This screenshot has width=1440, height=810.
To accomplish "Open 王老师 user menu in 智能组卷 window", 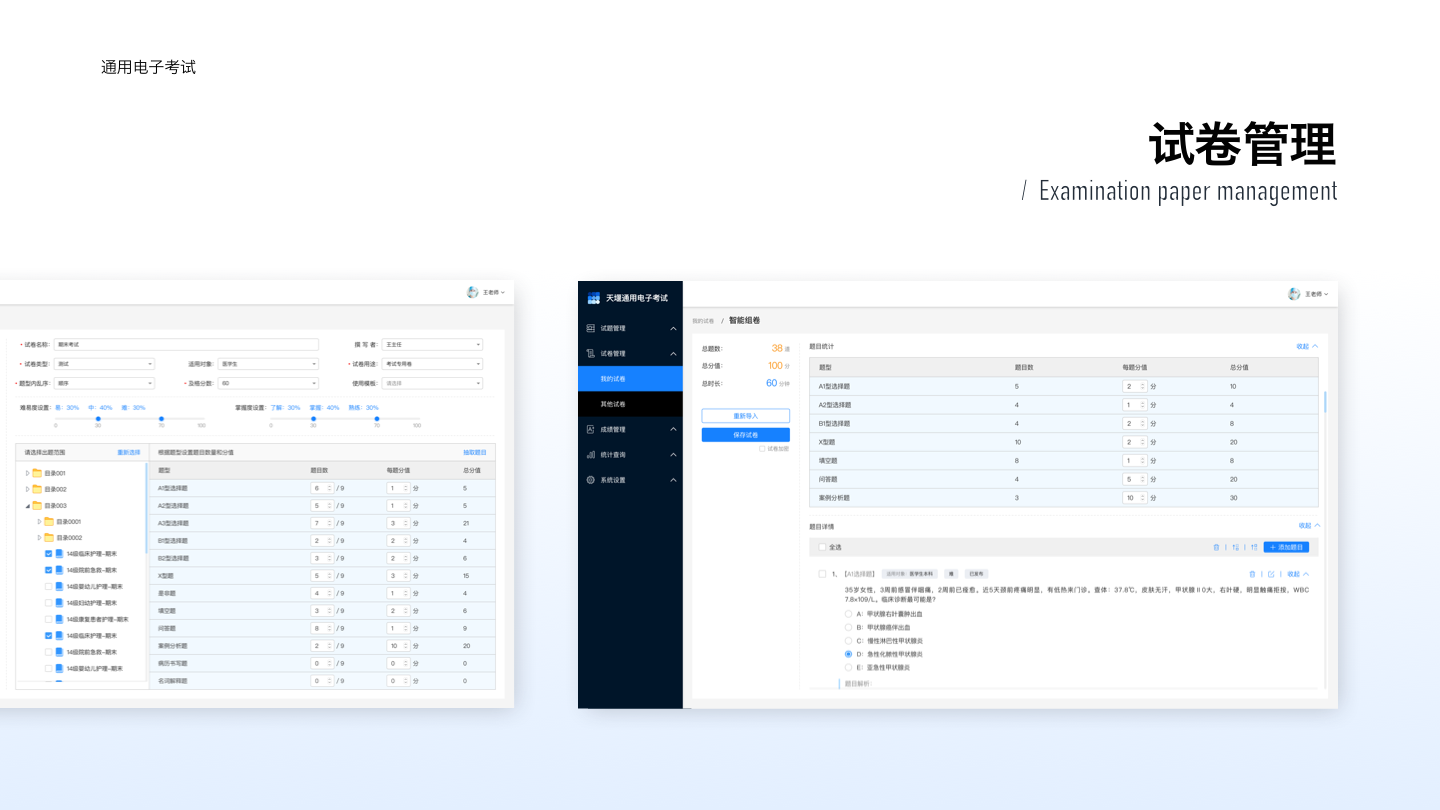I will coord(1316,294).
